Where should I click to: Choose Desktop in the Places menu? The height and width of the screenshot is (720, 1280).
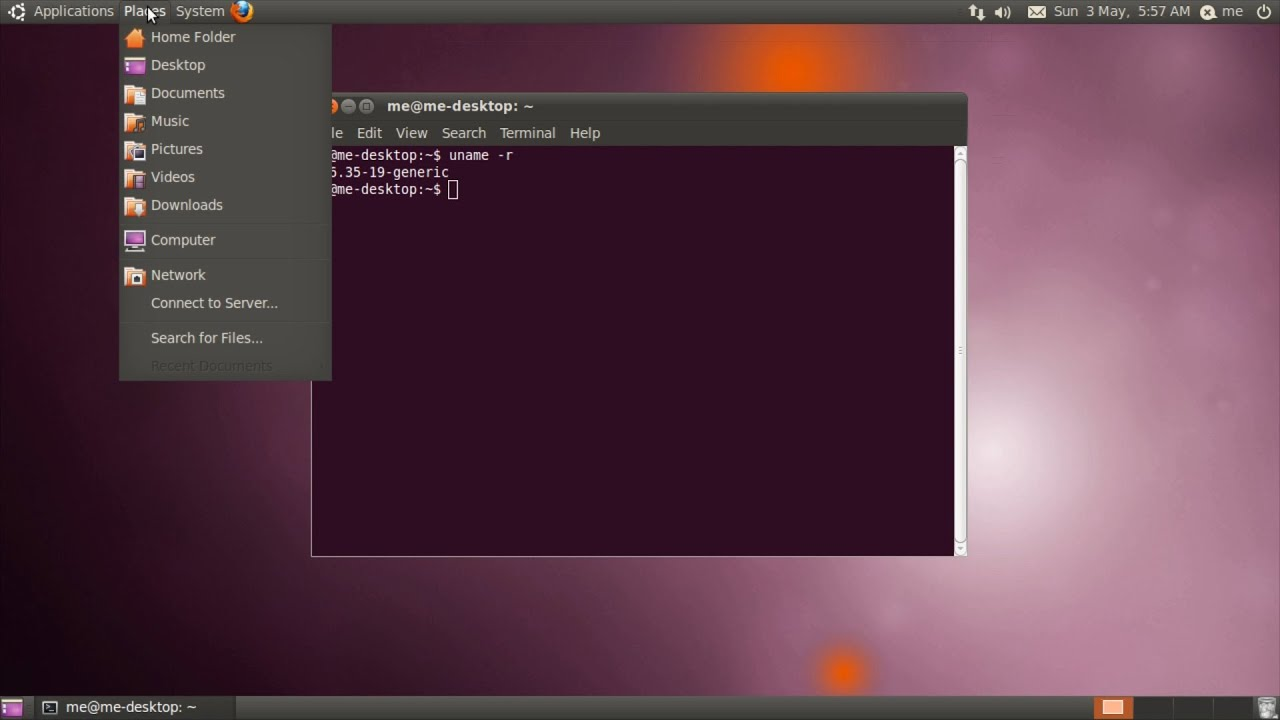tap(225, 65)
